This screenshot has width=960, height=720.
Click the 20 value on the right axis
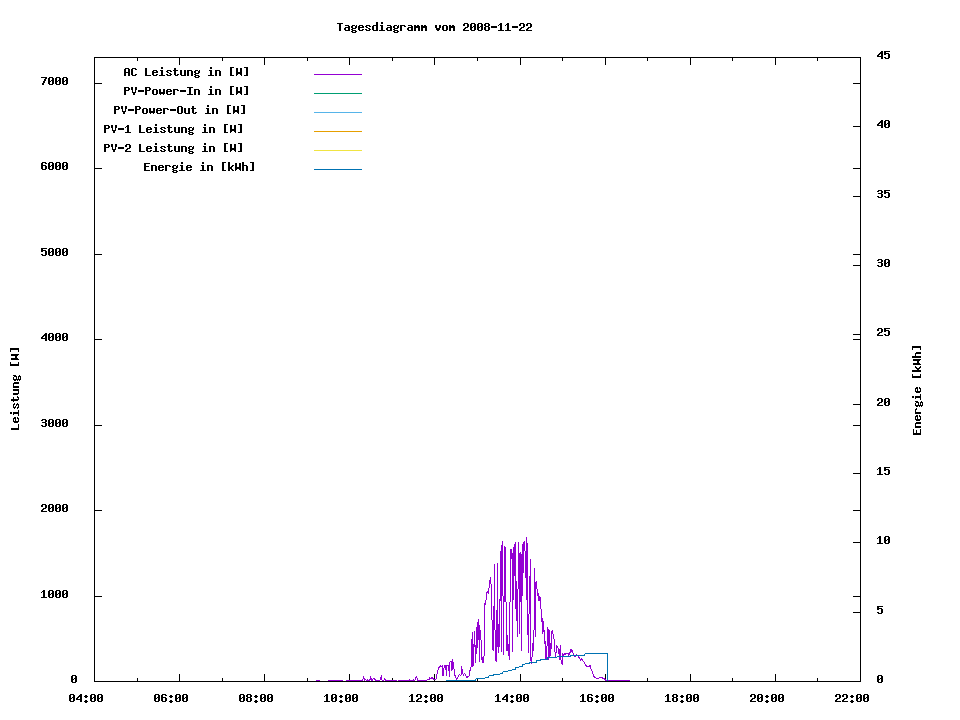point(883,403)
